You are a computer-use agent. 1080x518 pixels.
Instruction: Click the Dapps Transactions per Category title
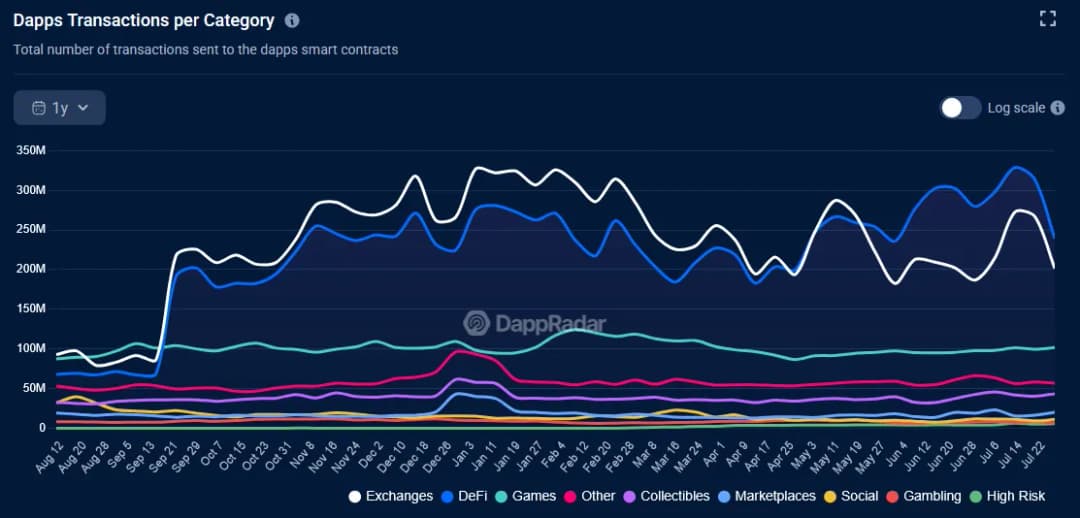pyautogui.click(x=143, y=20)
